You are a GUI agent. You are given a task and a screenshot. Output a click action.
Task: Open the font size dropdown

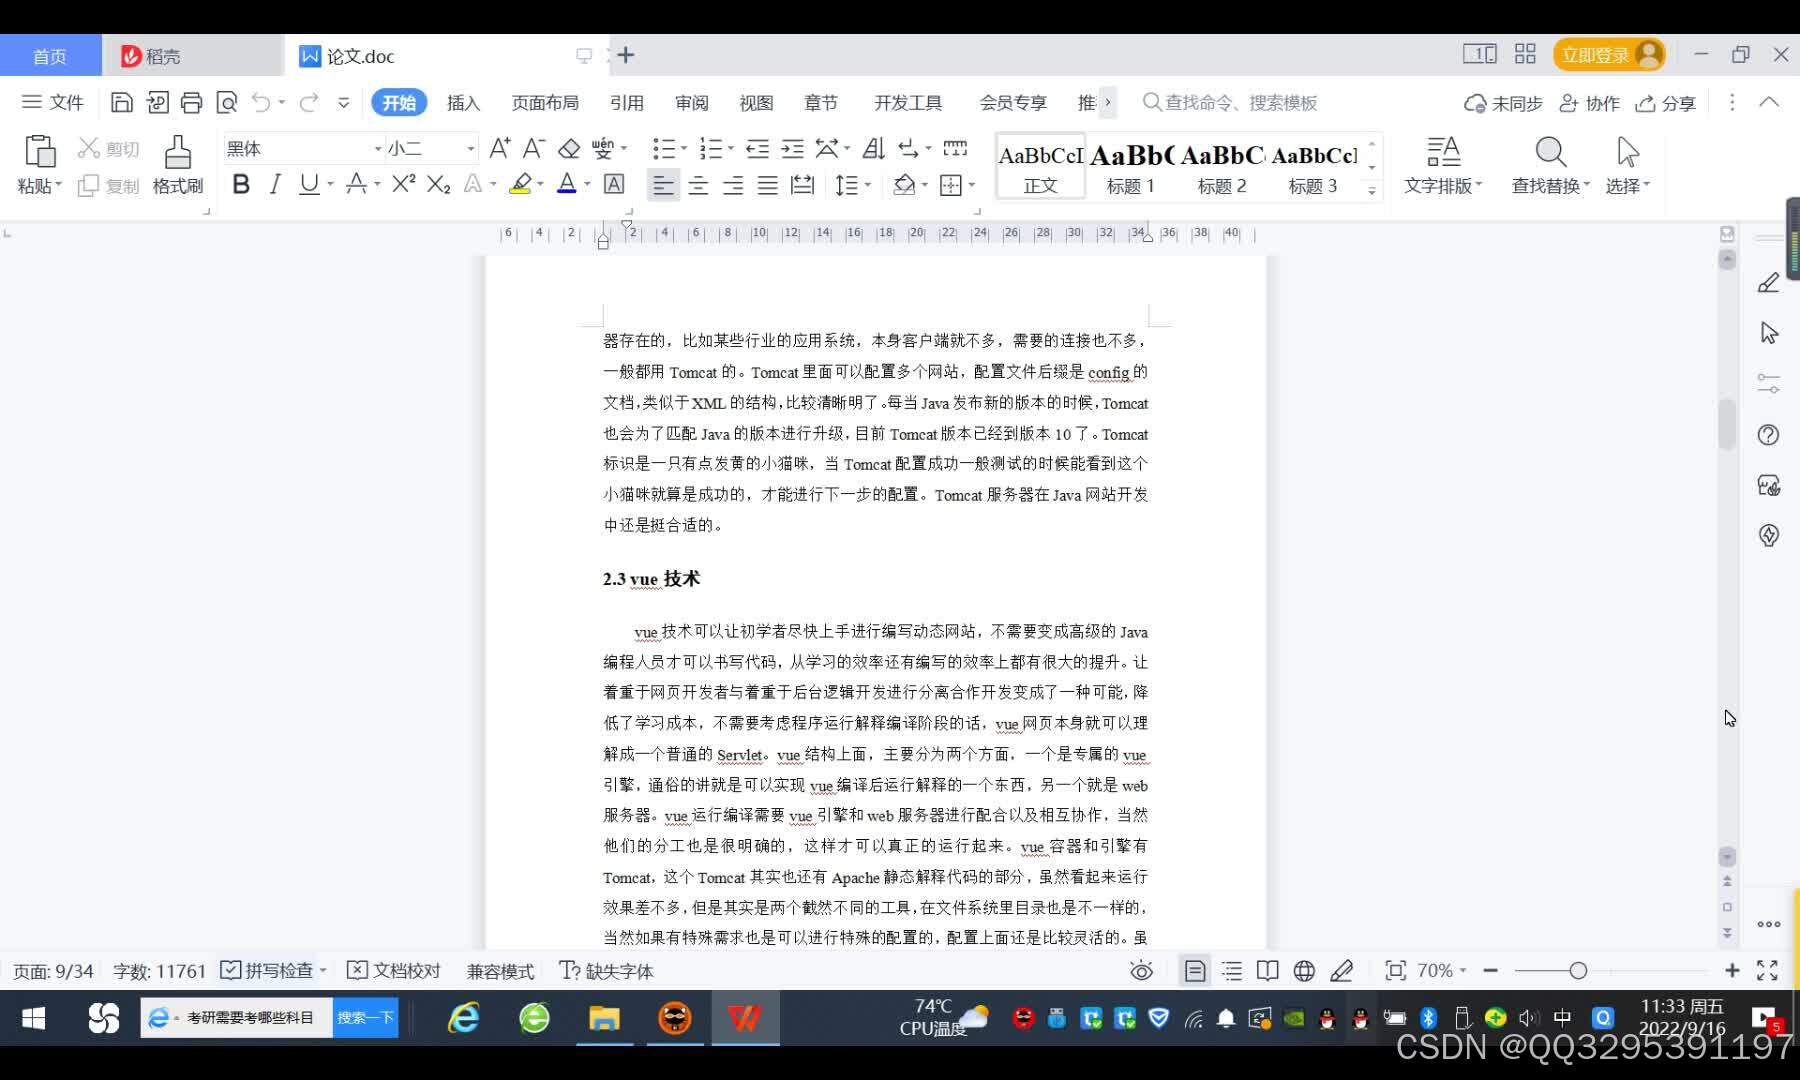(x=470, y=148)
